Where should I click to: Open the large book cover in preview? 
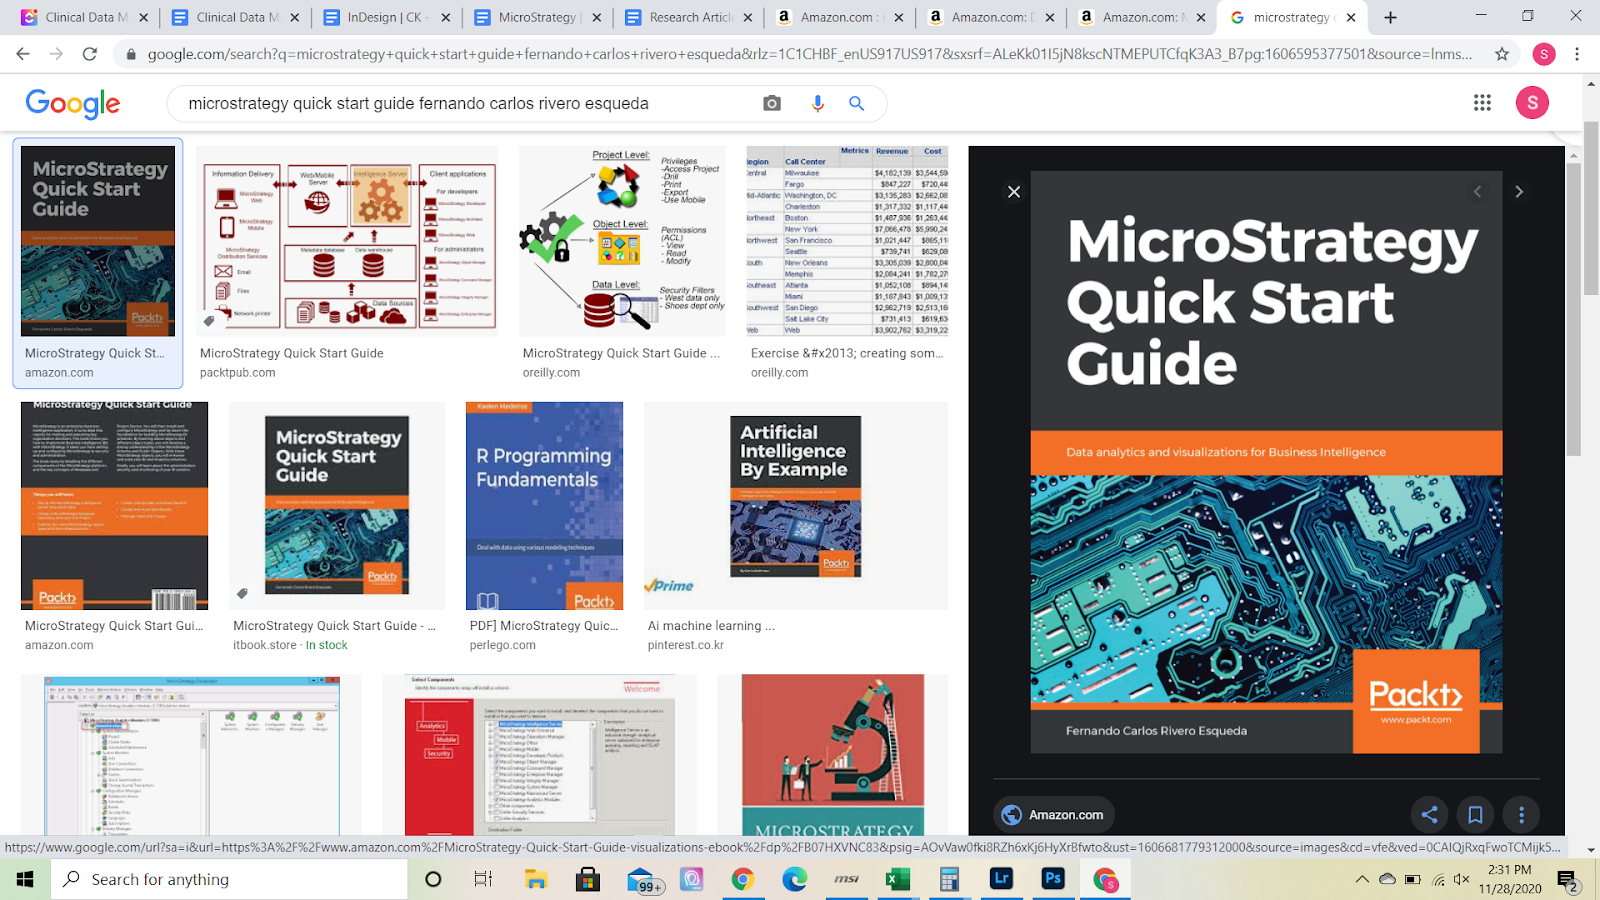coord(1267,462)
